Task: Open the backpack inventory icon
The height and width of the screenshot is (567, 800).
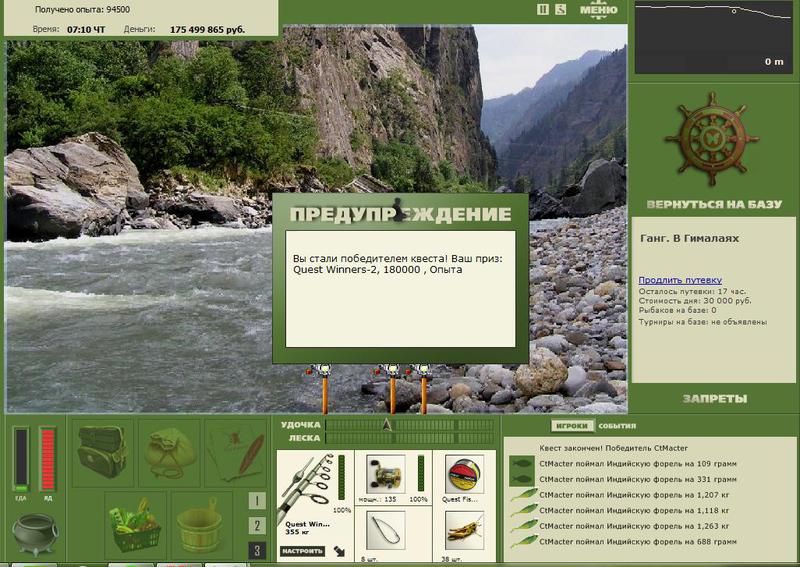Action: (103, 452)
